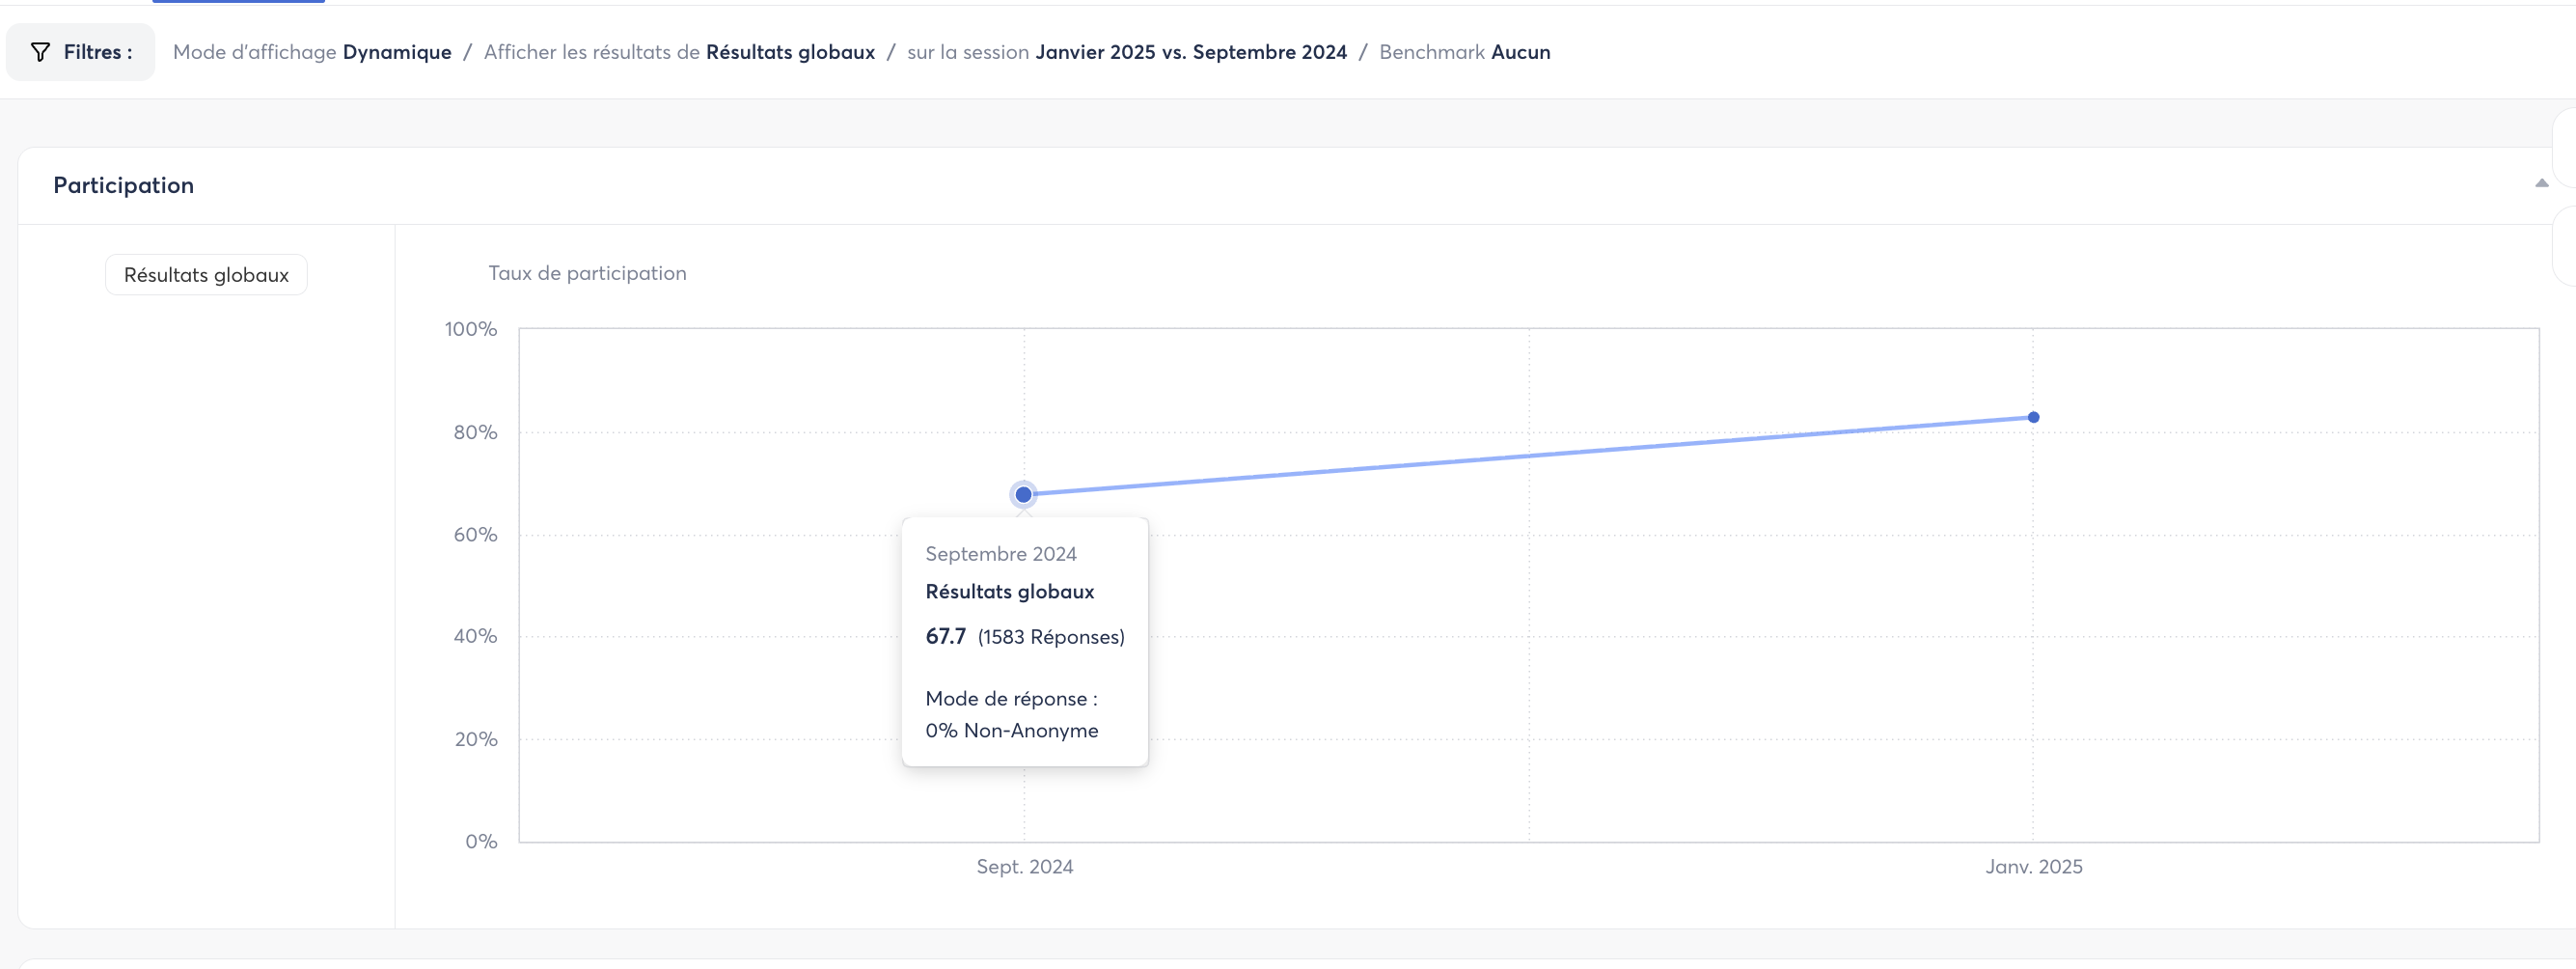
Task: Click the lower floating button at right edge
Action: (x=2565, y=245)
